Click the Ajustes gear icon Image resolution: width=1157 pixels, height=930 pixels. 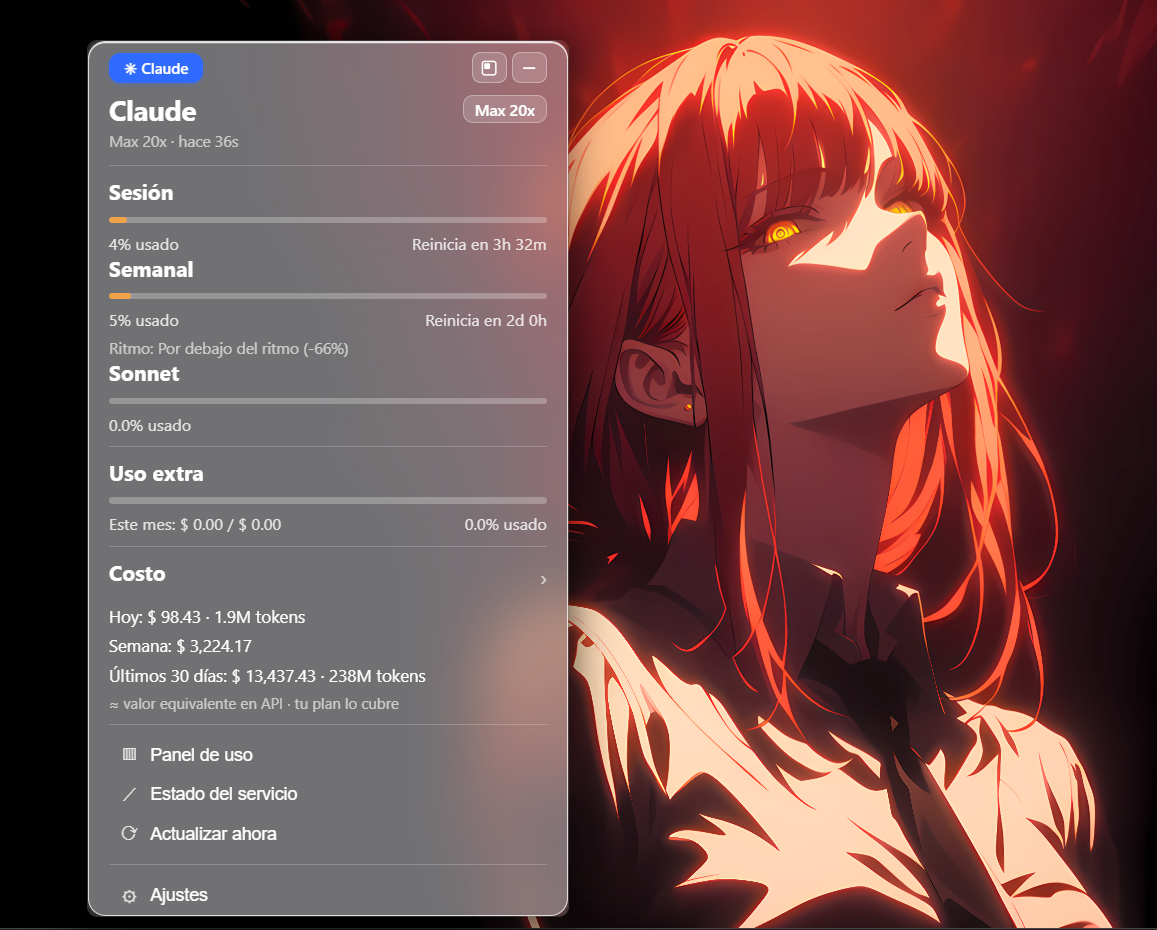[x=129, y=896]
